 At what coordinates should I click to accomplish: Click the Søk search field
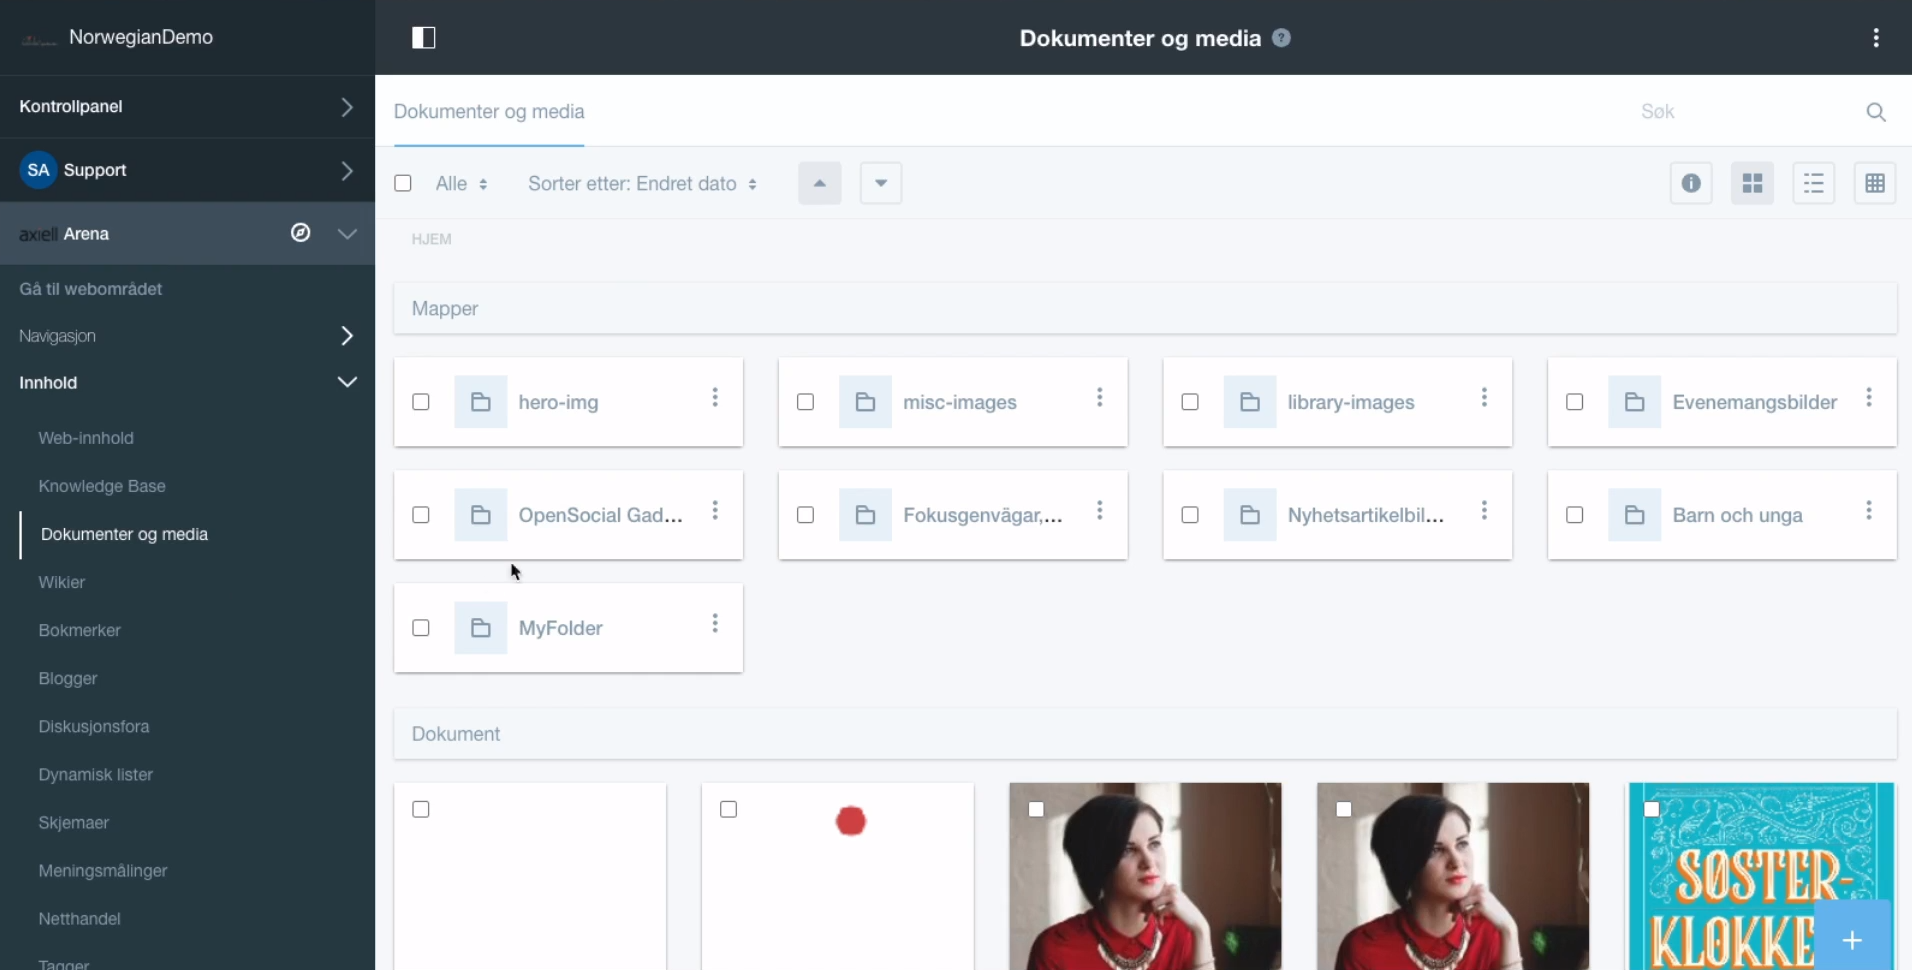coord(1740,112)
